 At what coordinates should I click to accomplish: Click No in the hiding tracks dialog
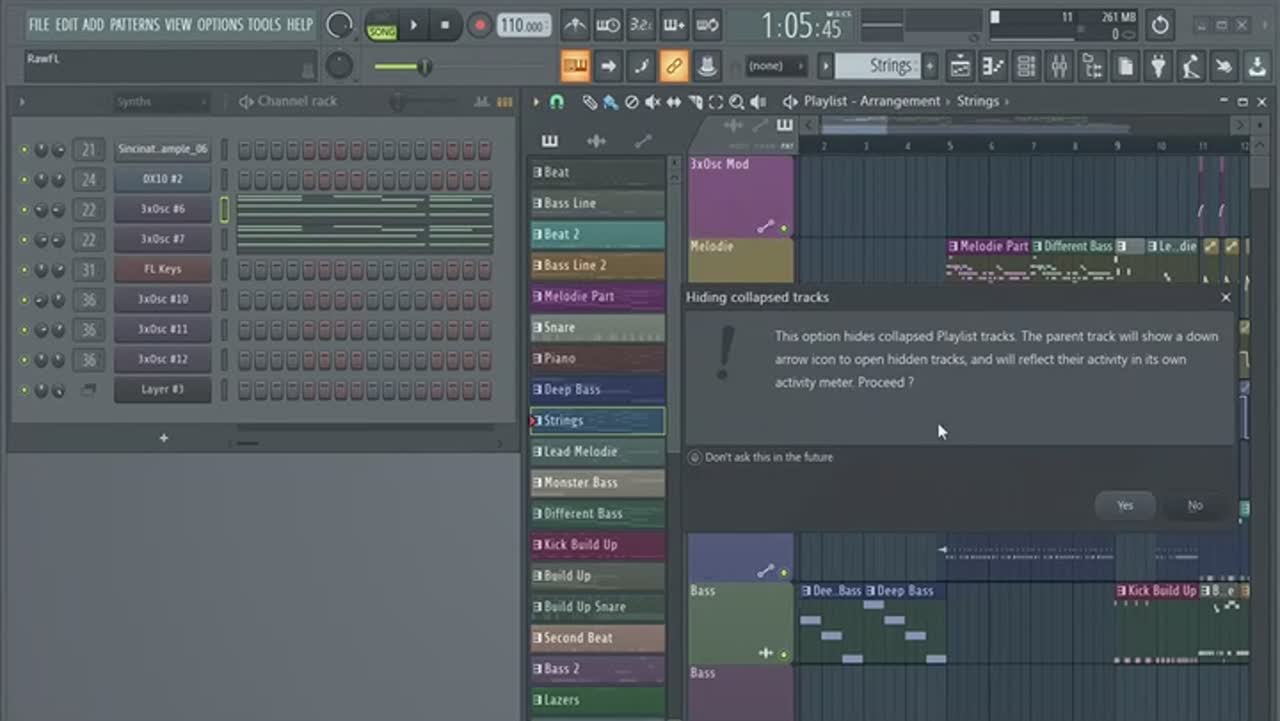1195,506
